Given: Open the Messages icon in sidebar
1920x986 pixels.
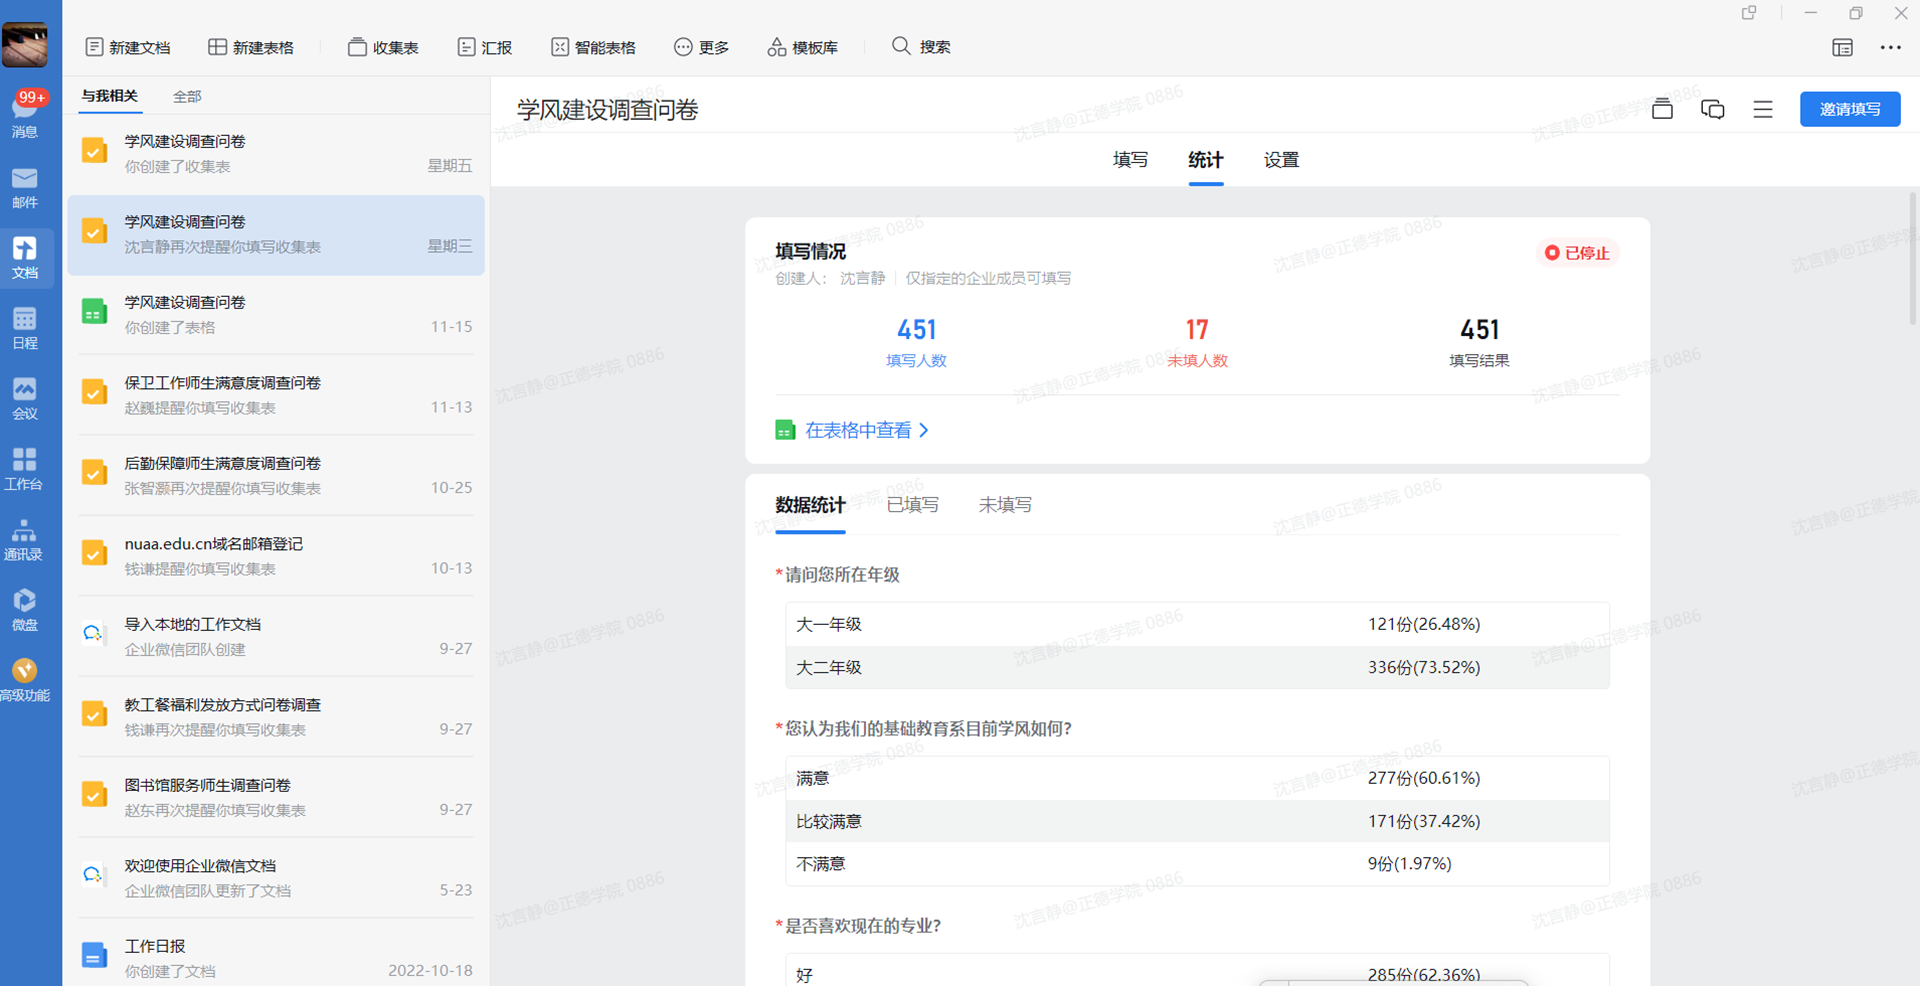Looking at the screenshot, I should (25, 115).
